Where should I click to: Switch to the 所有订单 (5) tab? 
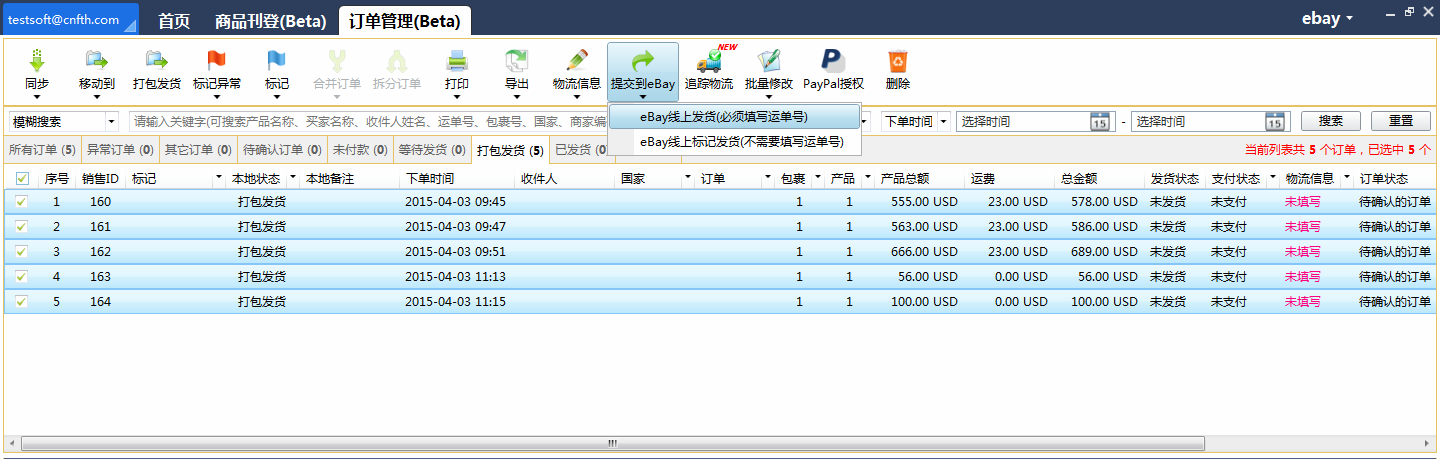[42, 150]
